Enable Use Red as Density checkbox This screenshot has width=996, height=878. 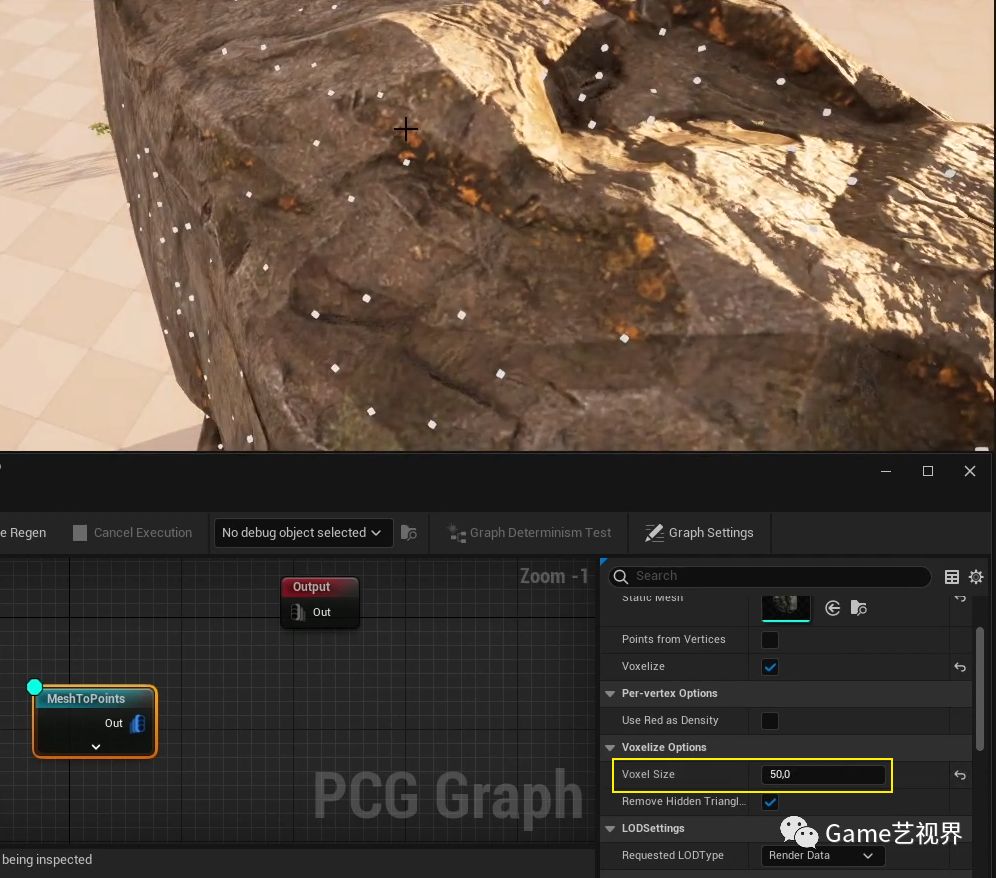pos(770,721)
